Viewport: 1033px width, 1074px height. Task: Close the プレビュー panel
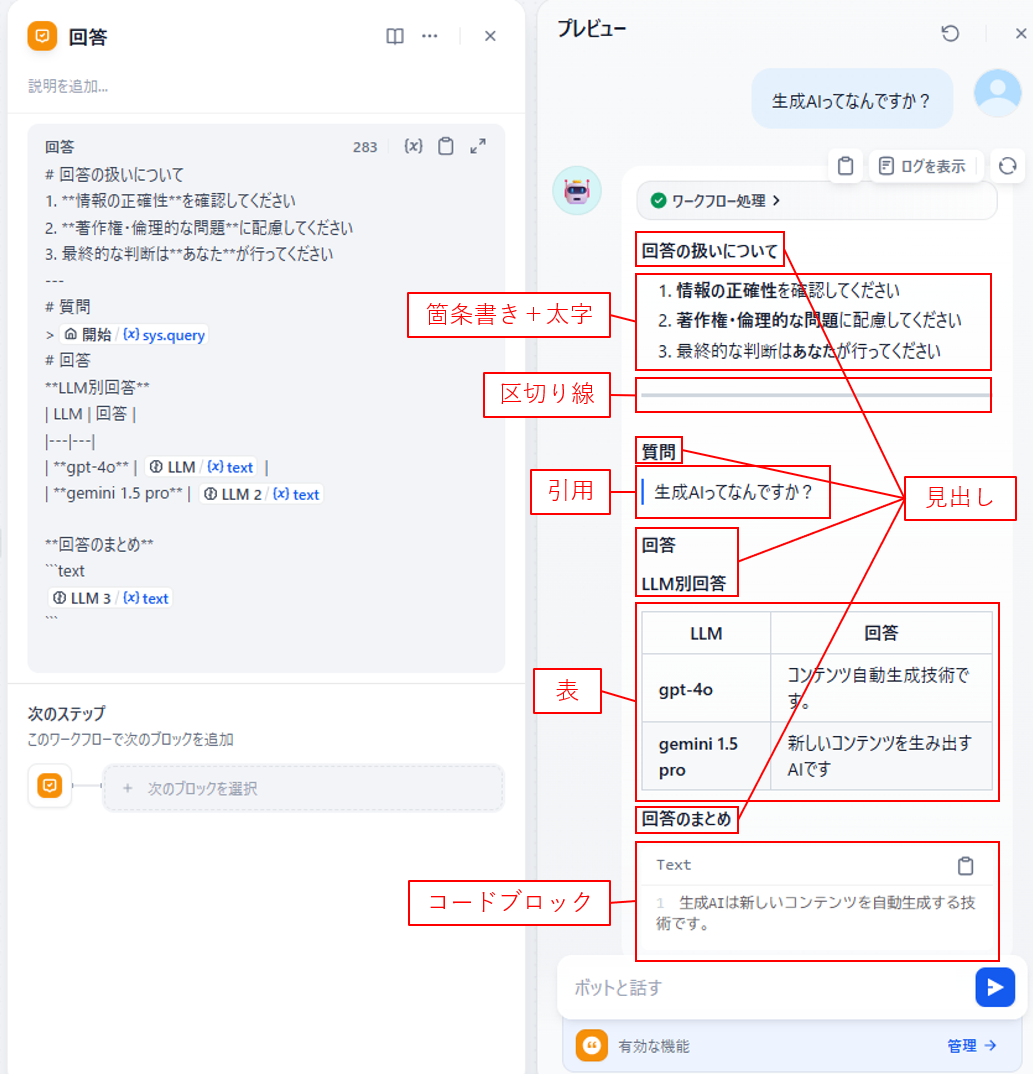(x=1021, y=33)
